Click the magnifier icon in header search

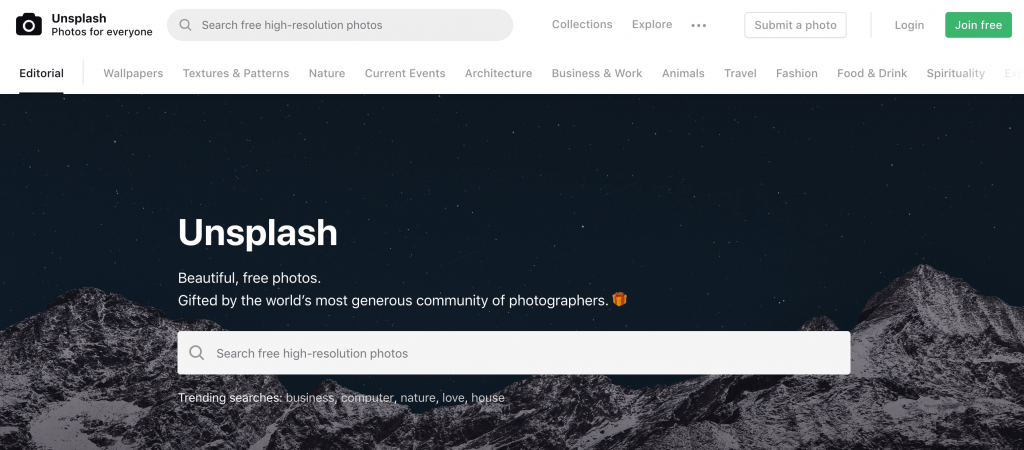(x=185, y=25)
